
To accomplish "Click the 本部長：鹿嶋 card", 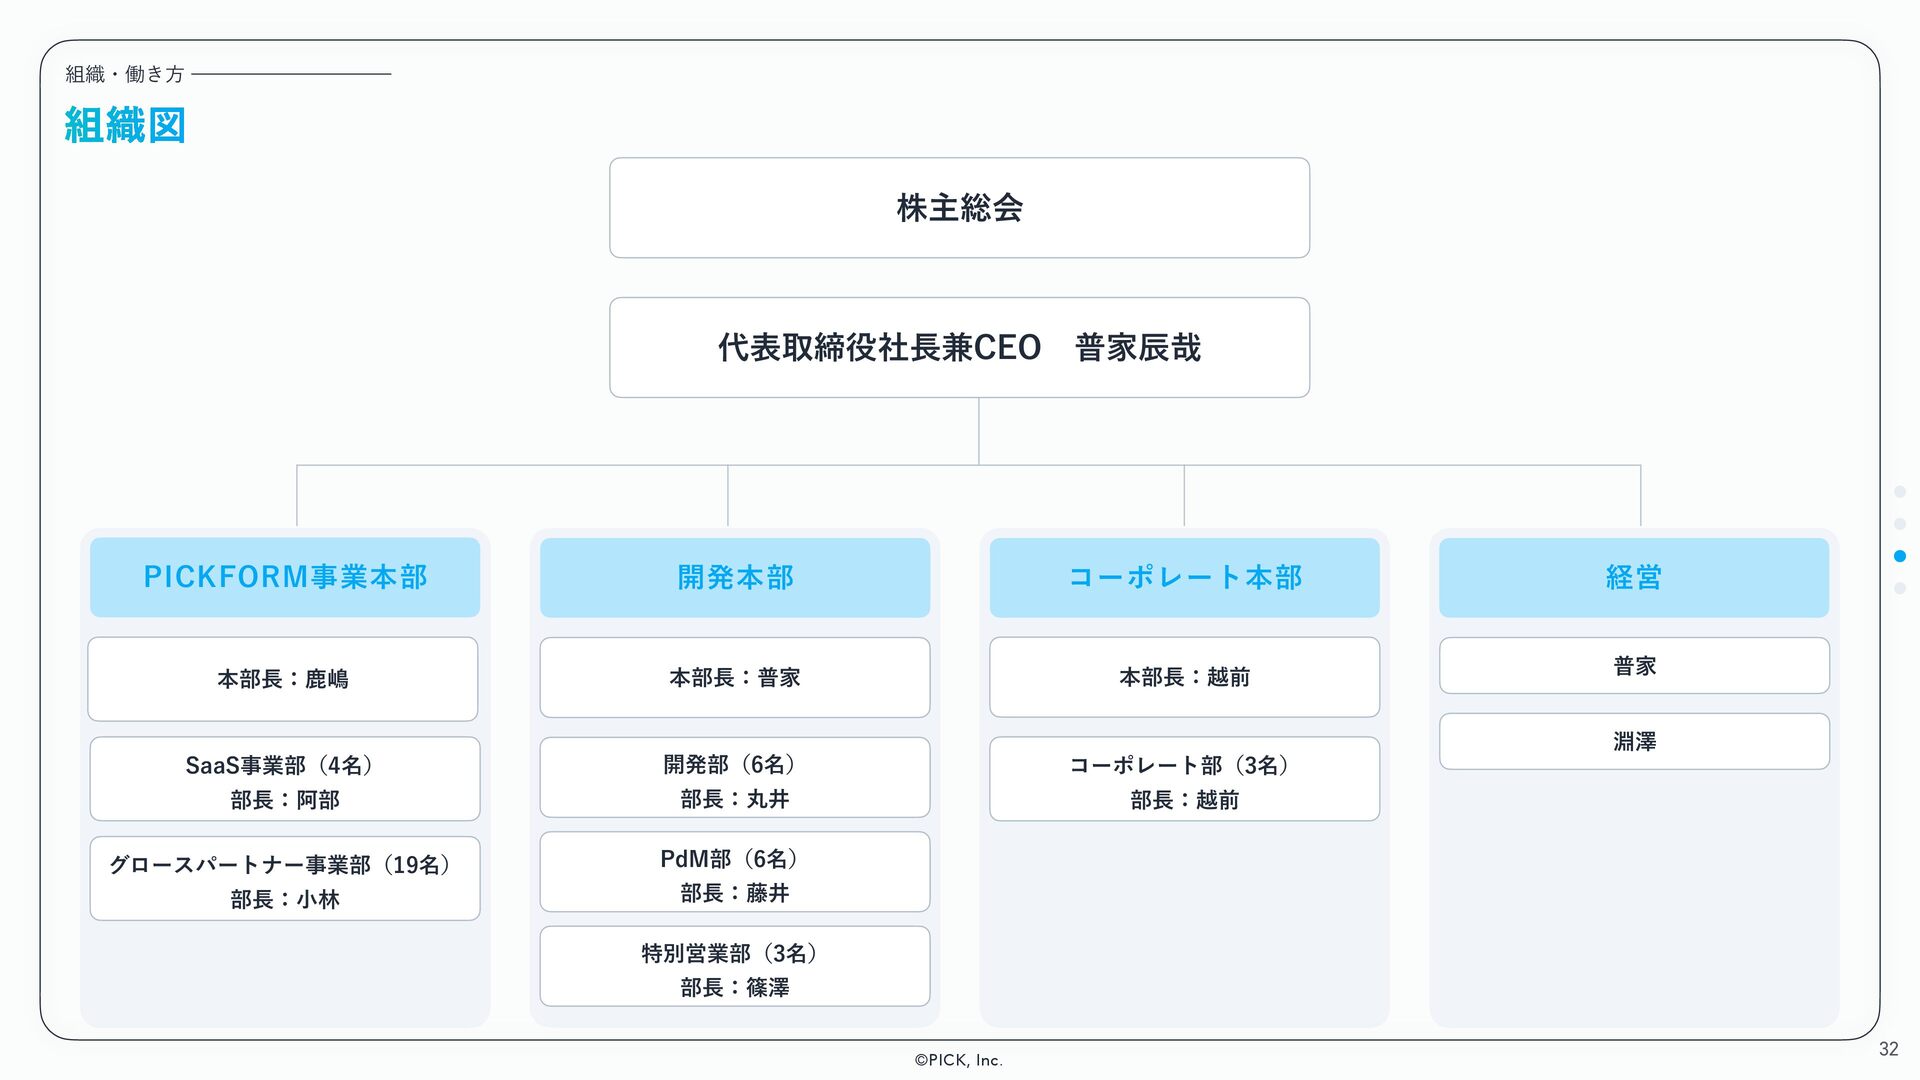I will (x=283, y=679).
